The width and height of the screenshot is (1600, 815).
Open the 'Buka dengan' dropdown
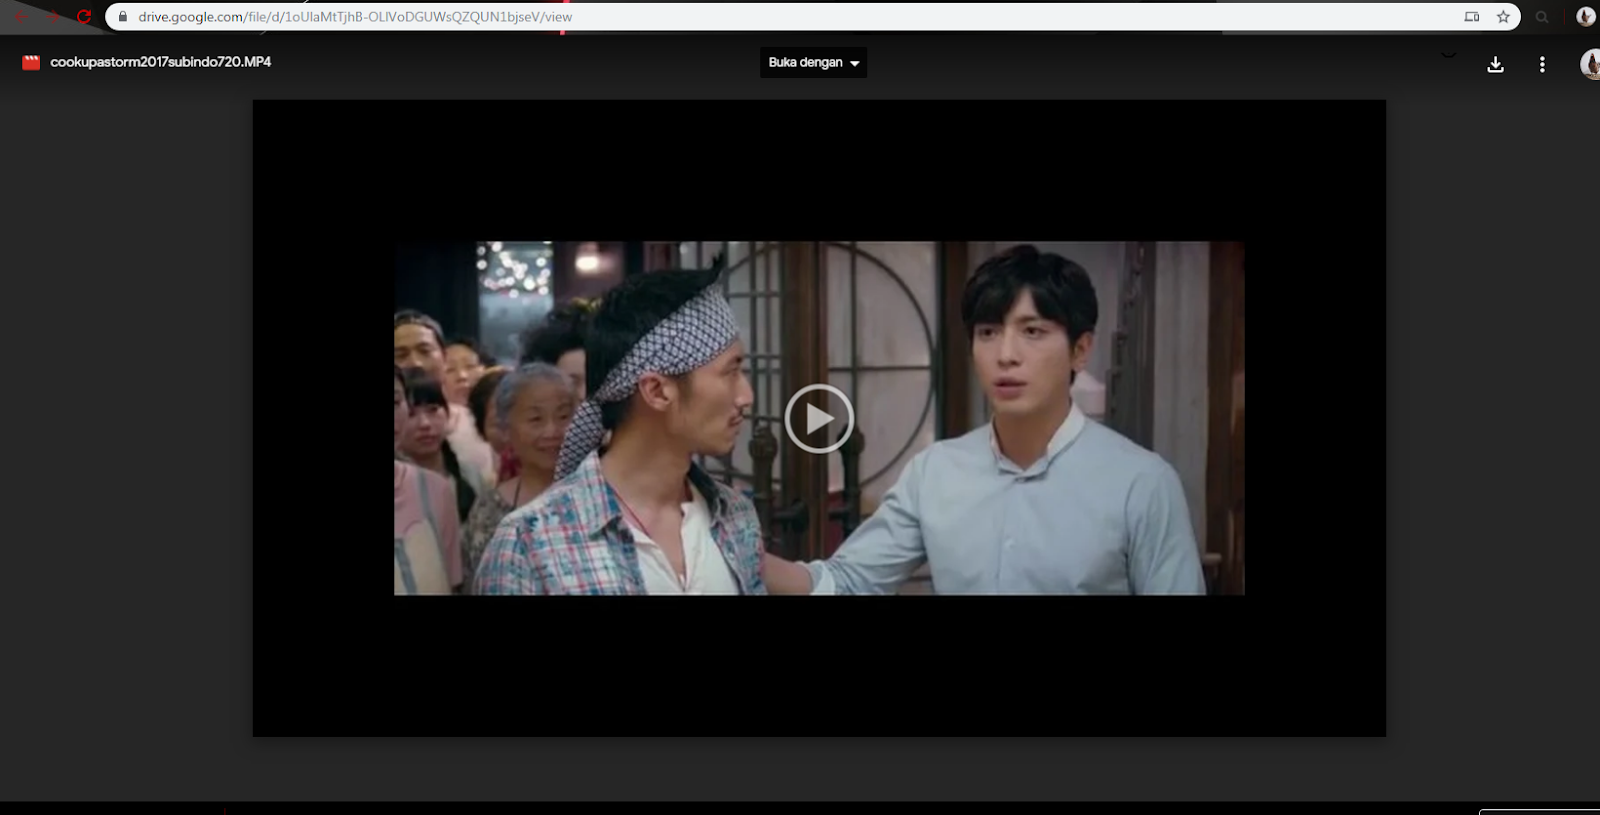click(x=813, y=62)
